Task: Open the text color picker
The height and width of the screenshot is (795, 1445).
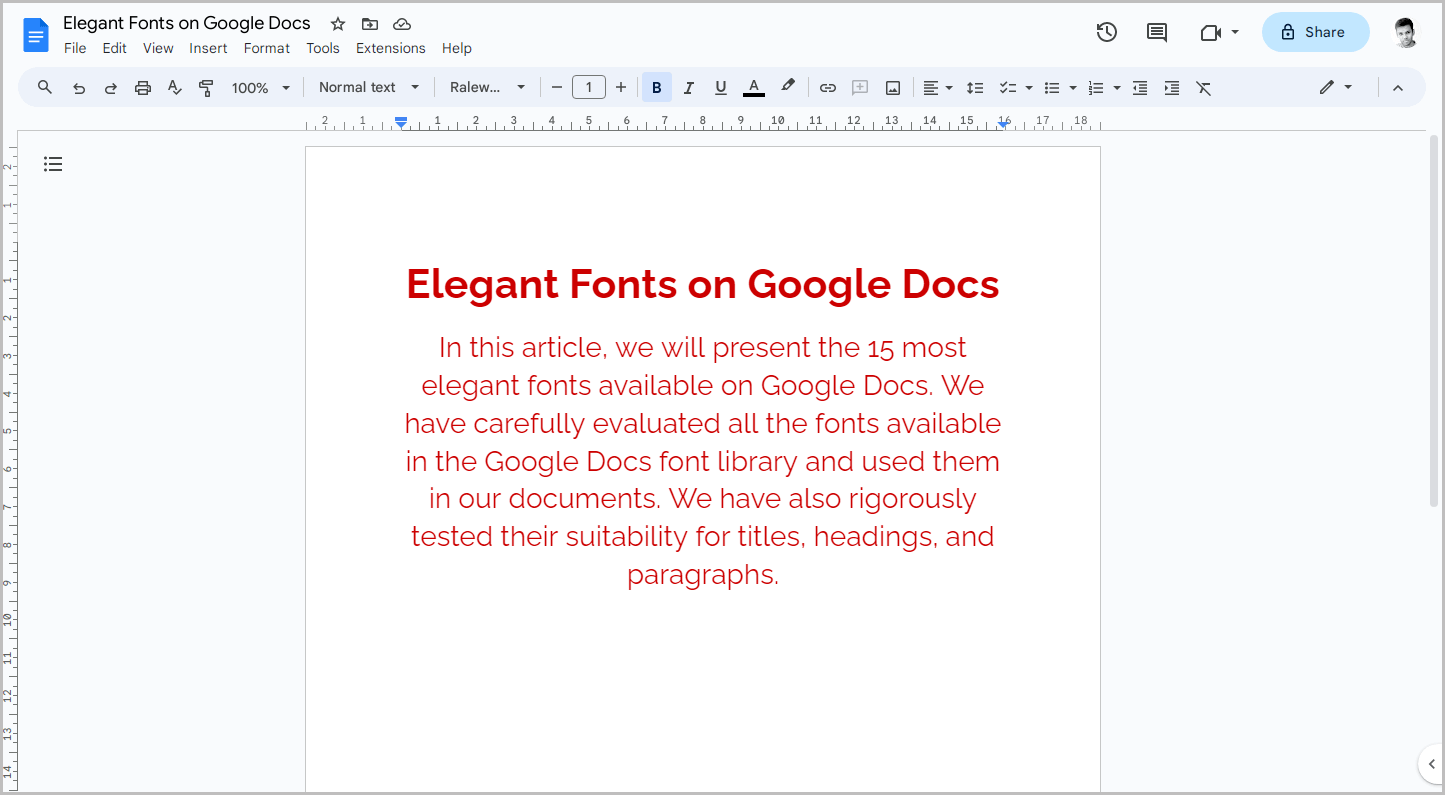Action: [753, 87]
